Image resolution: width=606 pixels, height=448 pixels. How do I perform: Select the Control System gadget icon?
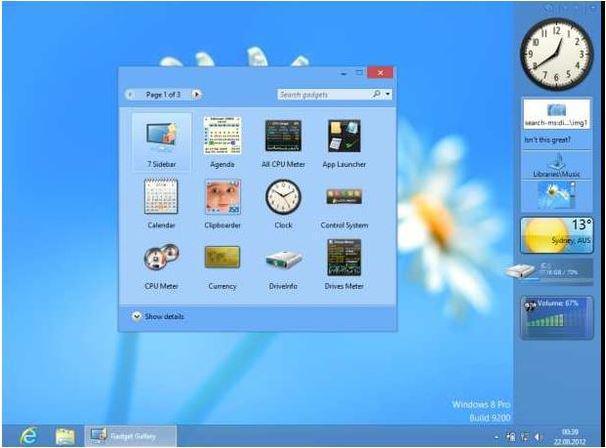(x=344, y=196)
